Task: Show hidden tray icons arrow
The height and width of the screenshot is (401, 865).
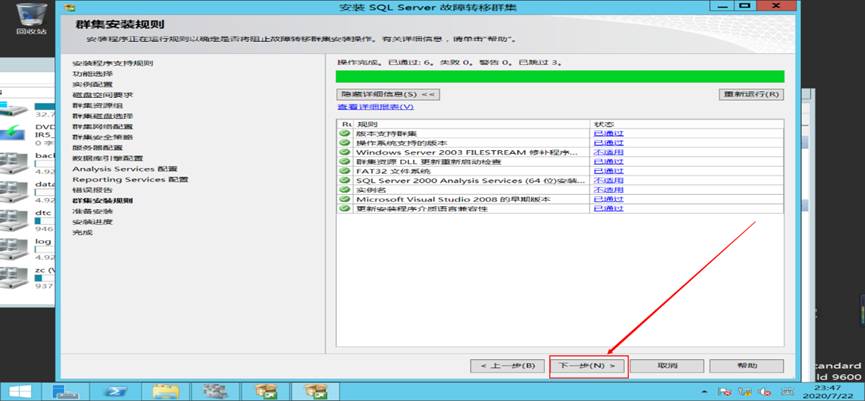Action: [706, 392]
